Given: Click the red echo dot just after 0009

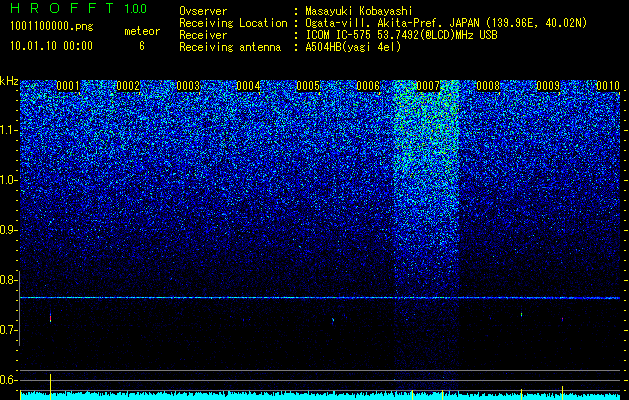Looking at the screenshot, I should [x=562, y=319].
